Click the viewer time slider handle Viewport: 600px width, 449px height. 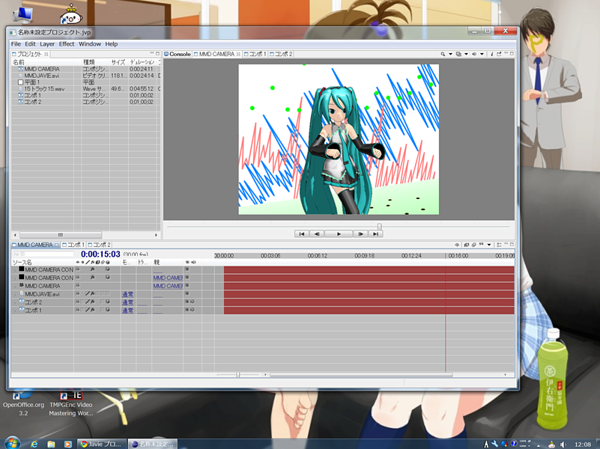click(379, 227)
